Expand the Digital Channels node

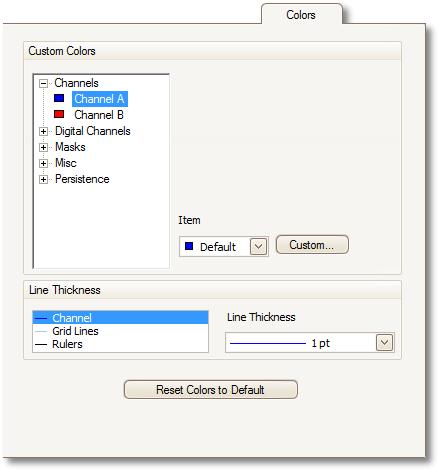[43, 131]
